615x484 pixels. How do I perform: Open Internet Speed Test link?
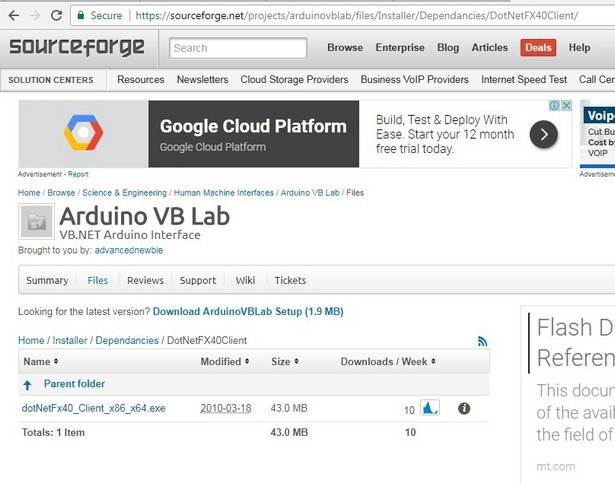pyautogui.click(x=524, y=80)
